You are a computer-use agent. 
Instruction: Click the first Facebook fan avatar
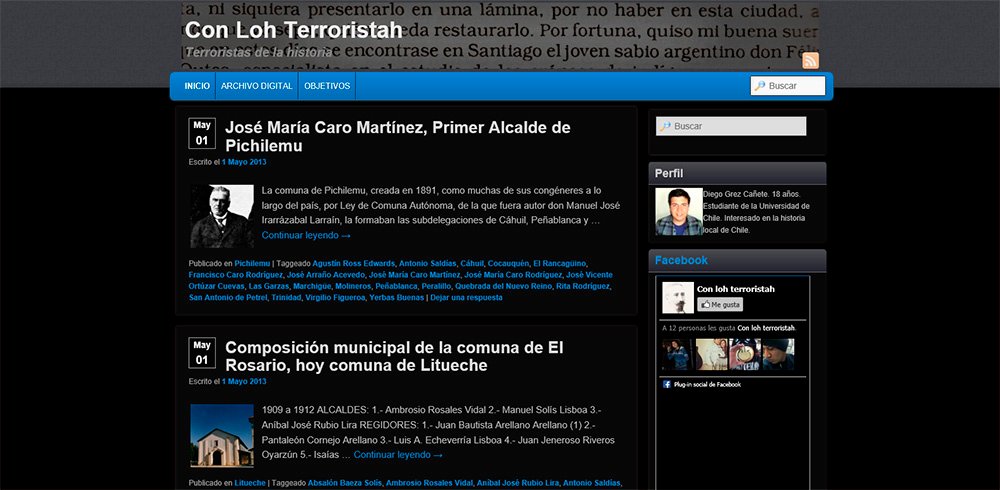coord(678,354)
